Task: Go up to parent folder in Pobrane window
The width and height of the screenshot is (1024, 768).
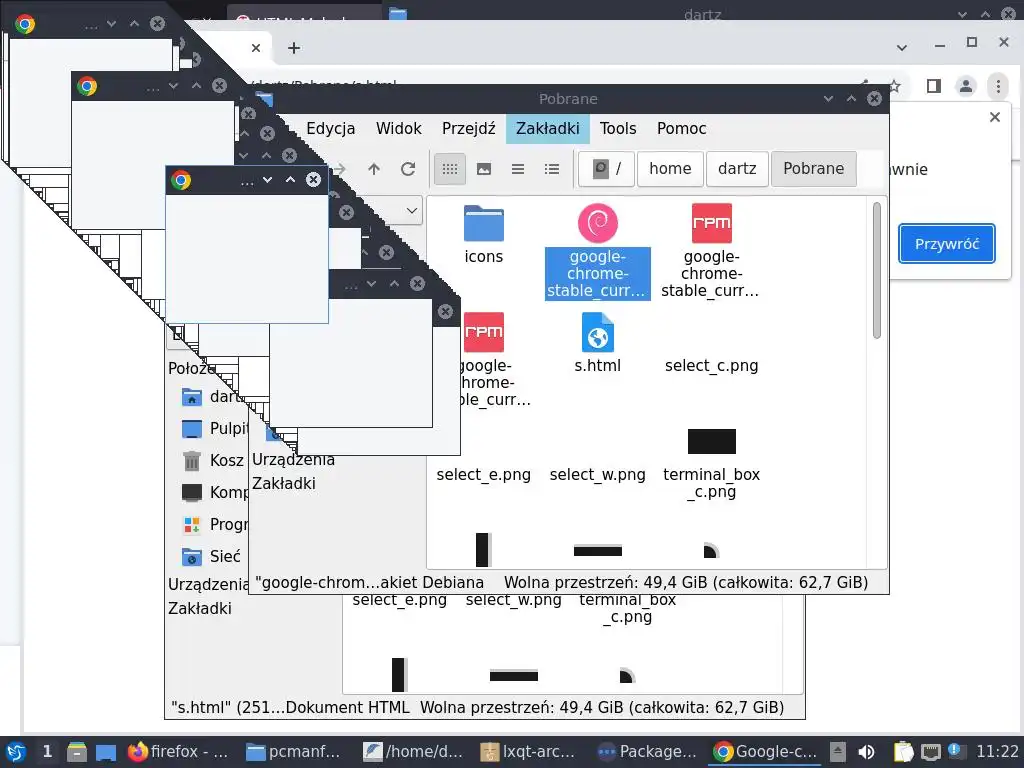Action: click(x=374, y=169)
